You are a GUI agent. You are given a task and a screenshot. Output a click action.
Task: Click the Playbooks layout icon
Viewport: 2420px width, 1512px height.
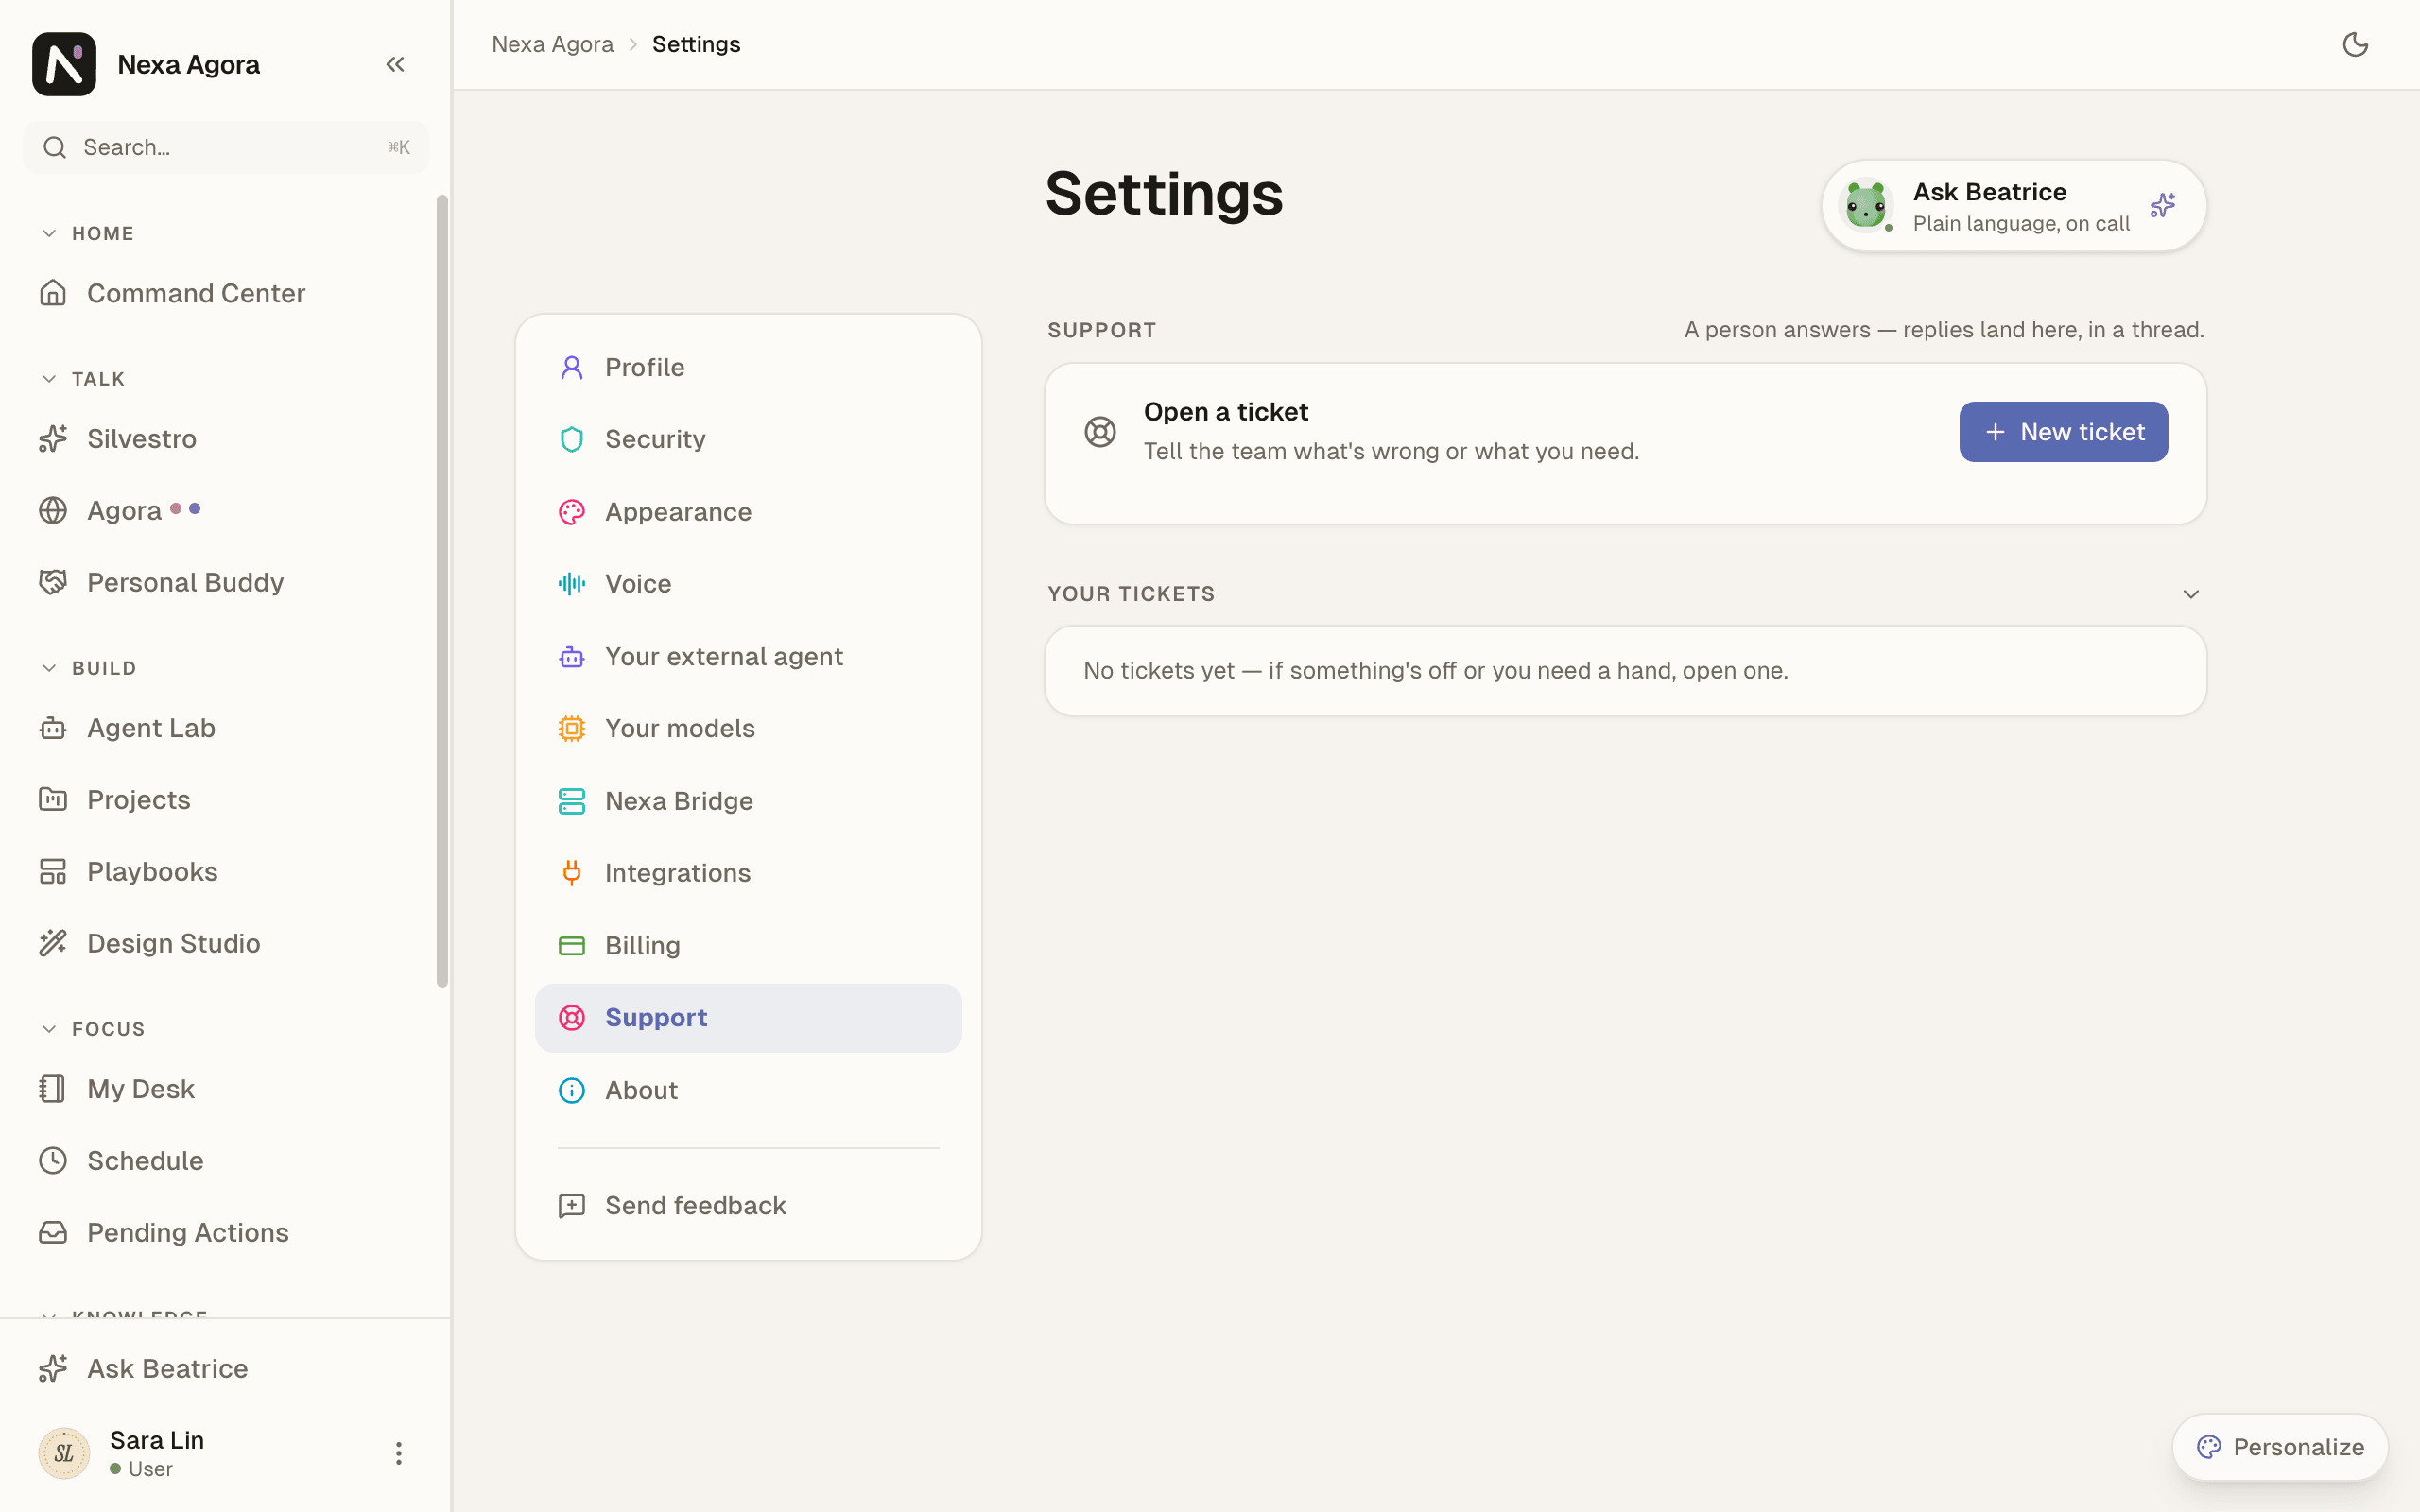click(53, 872)
